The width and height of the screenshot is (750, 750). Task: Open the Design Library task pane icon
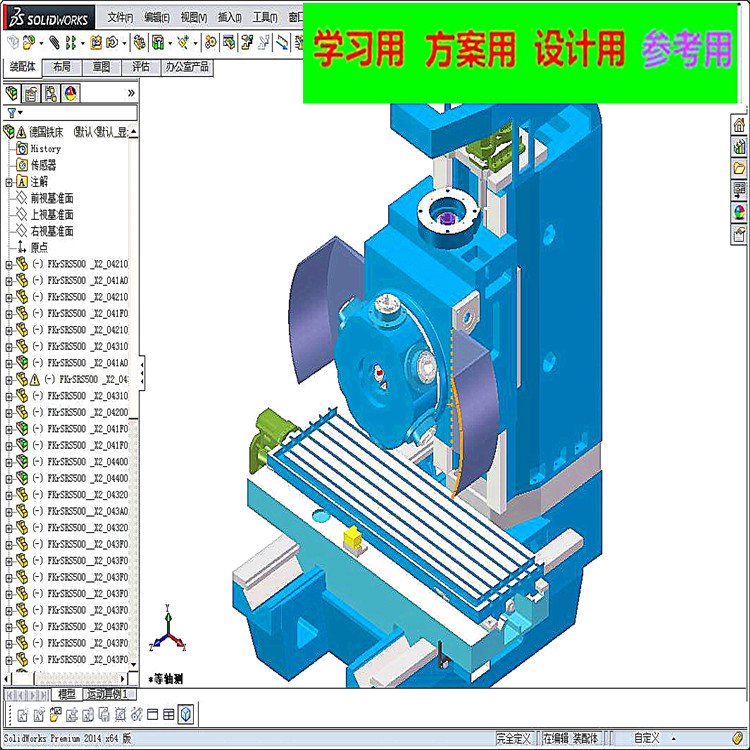(739, 146)
